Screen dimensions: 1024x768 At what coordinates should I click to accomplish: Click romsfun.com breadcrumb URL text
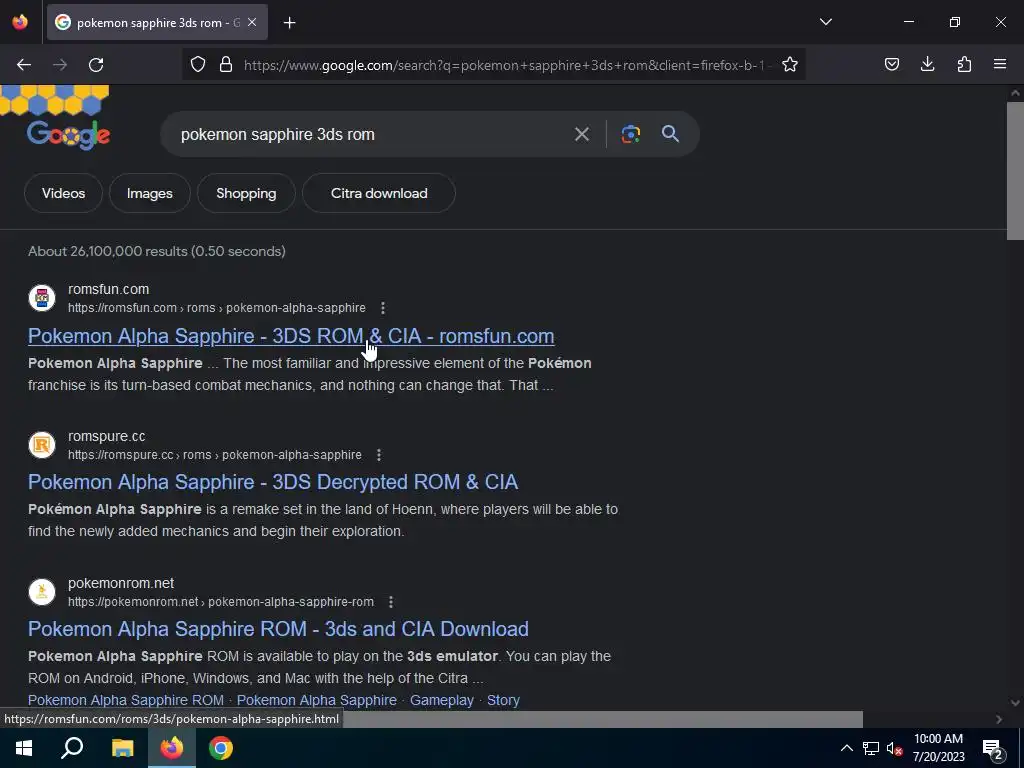pos(217,308)
